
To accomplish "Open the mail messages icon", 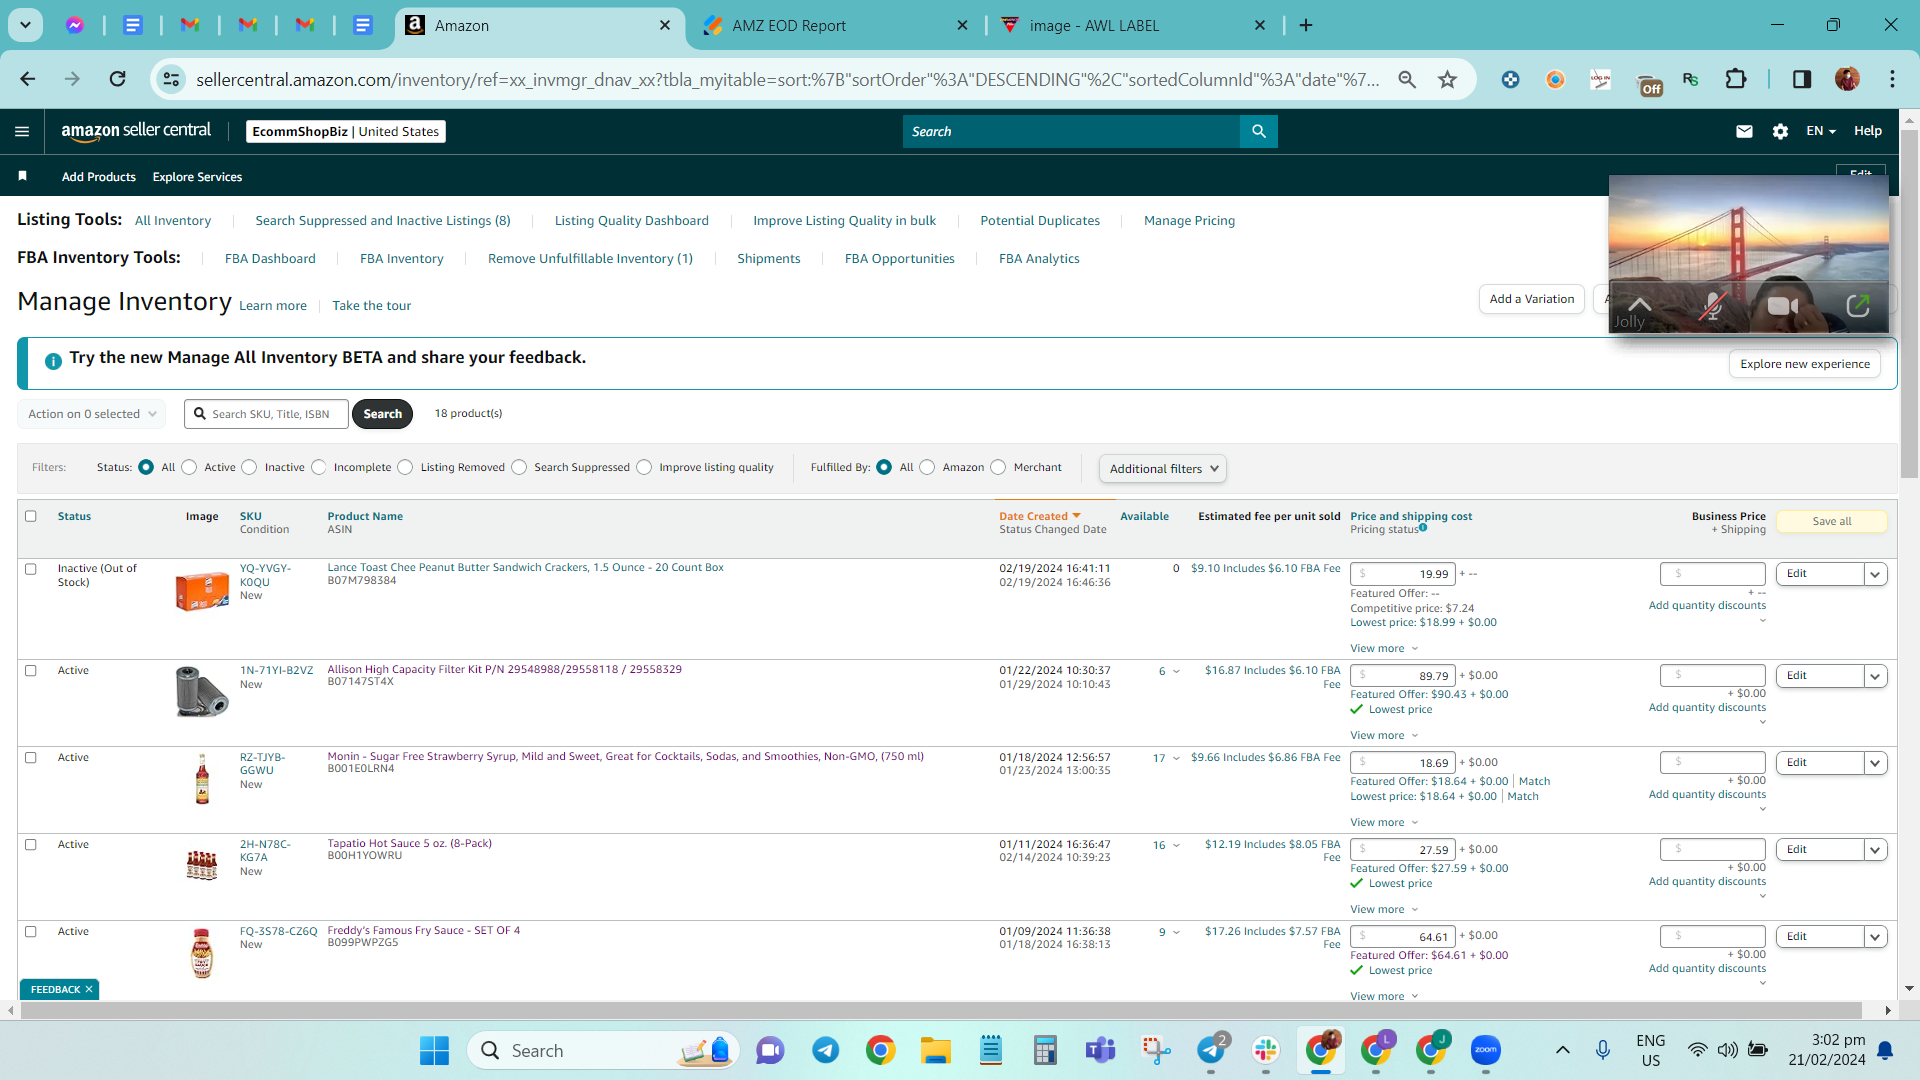I will (1744, 131).
